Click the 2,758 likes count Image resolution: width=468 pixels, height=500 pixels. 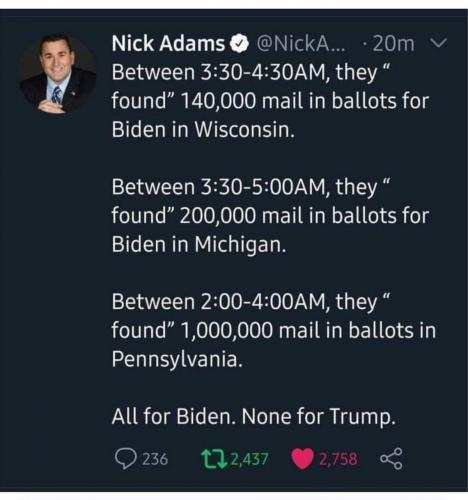click(338, 459)
